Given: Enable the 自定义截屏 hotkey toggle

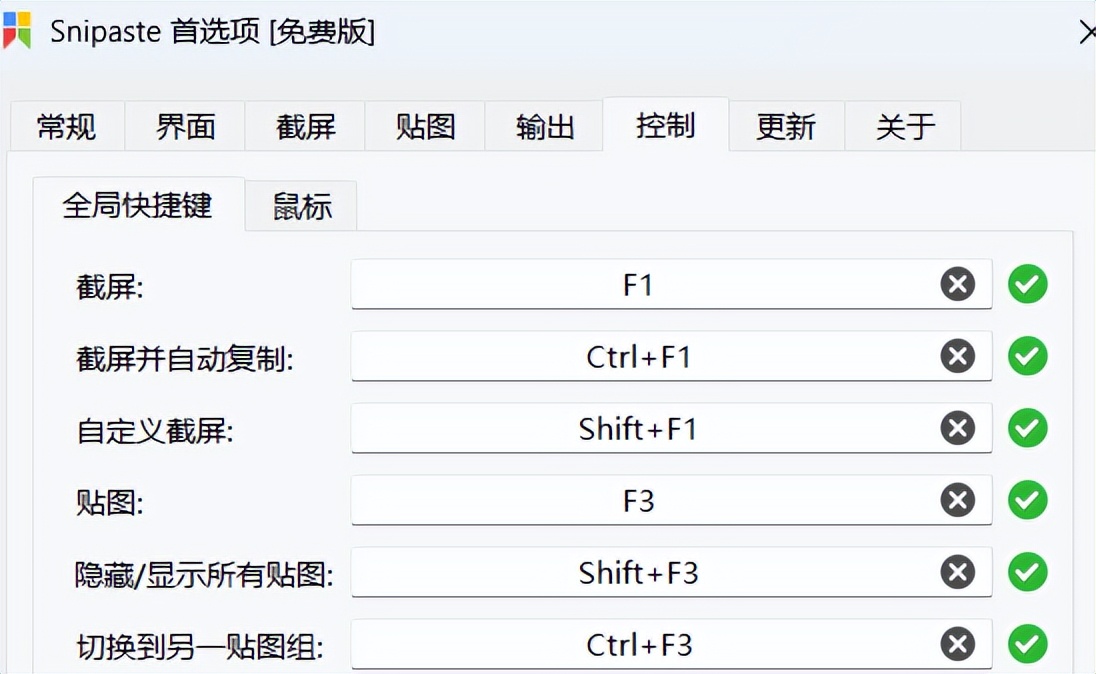Looking at the screenshot, I should click(1028, 428).
